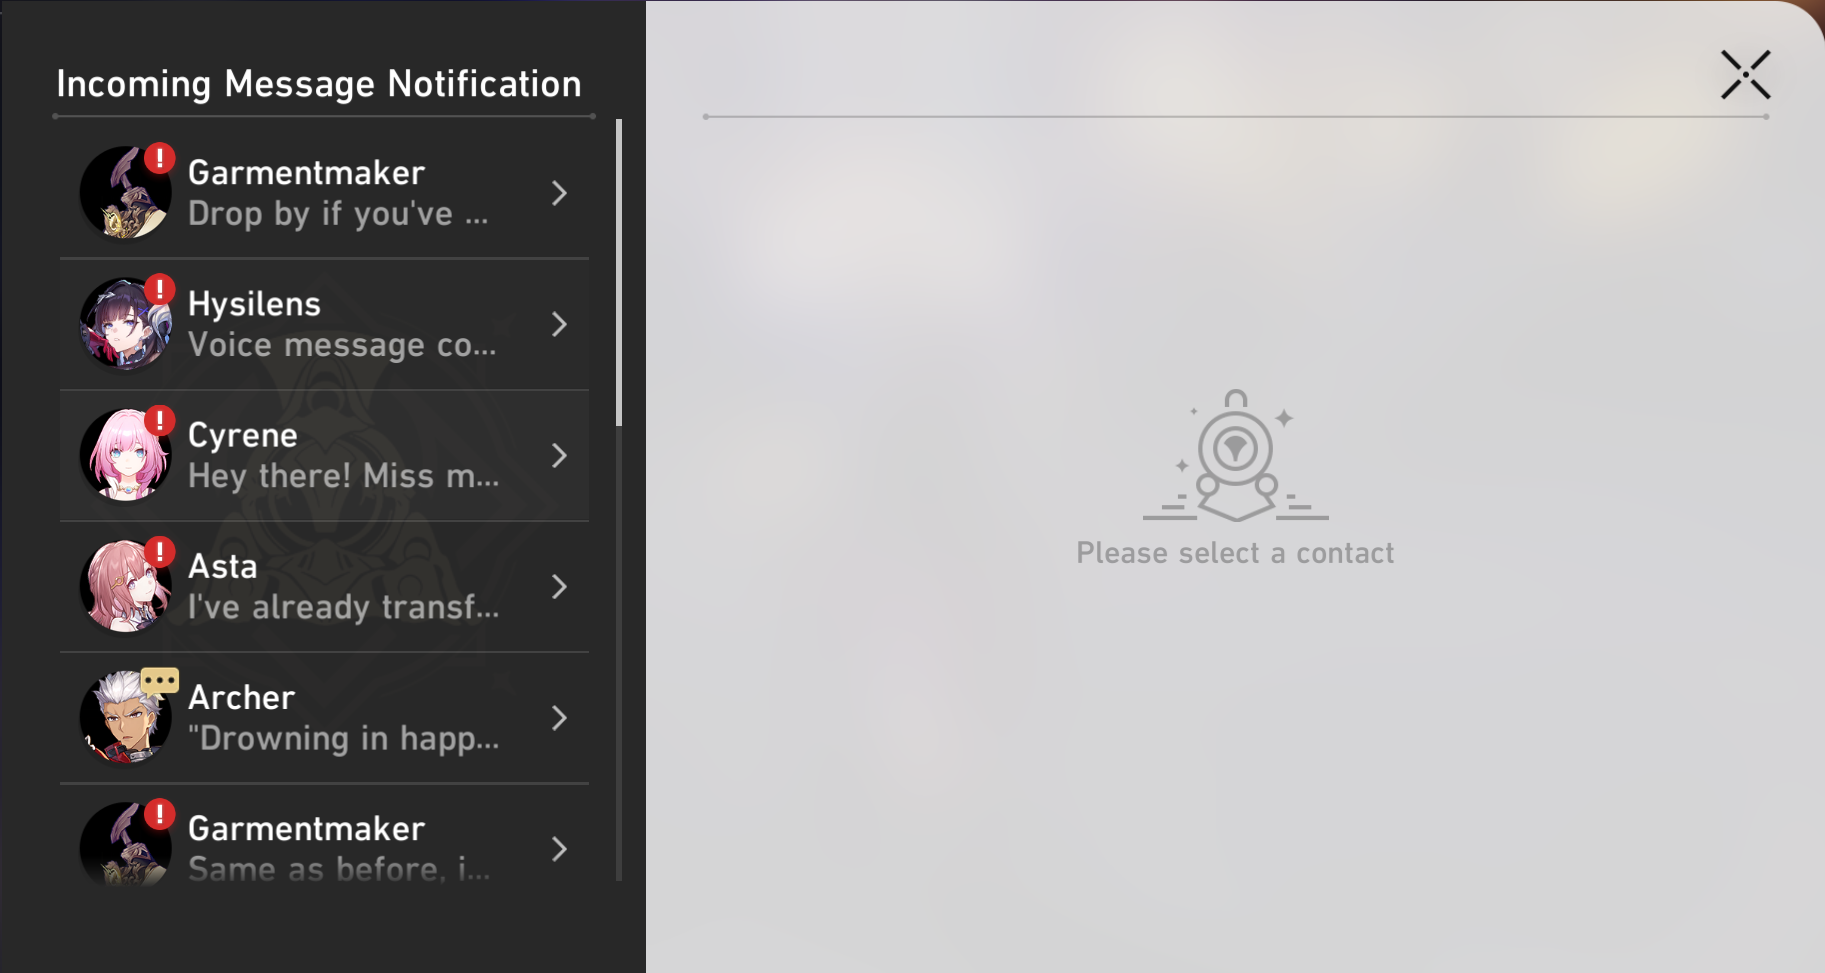Click the red alert badge on Hysilens
Image resolution: width=1825 pixels, height=973 pixels.
coord(160,289)
